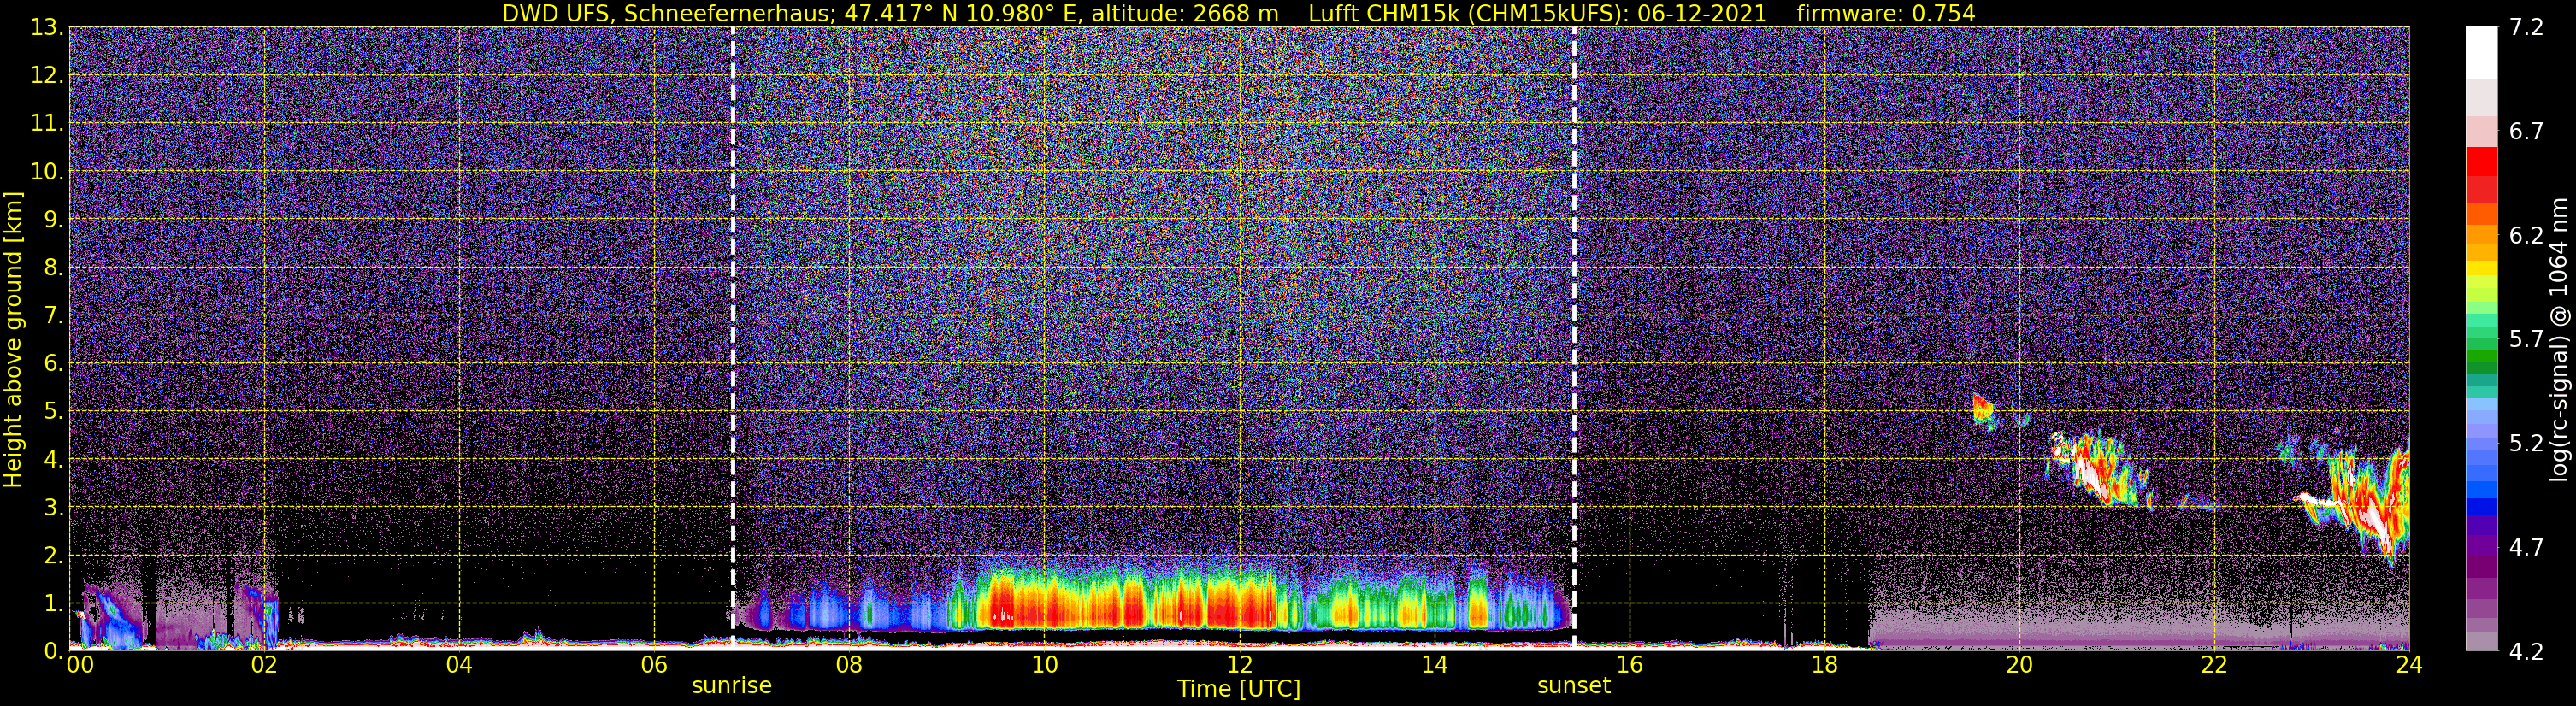
Task: Click the '12' time axis tick label
Action: click(x=1239, y=665)
